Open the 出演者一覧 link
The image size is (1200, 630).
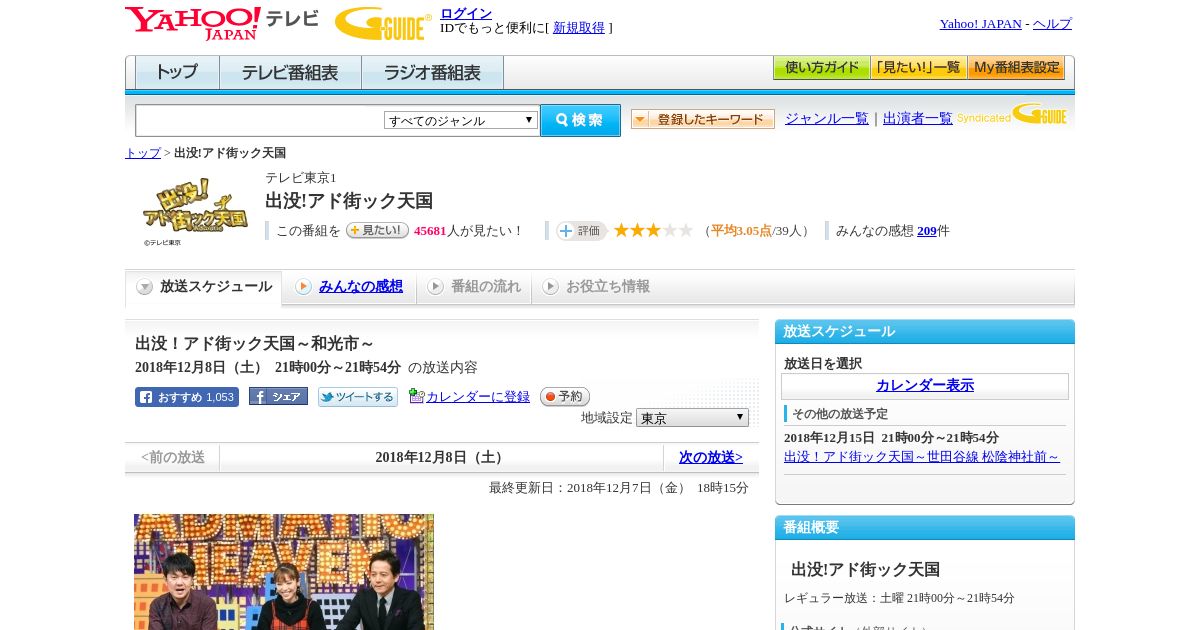(x=918, y=119)
